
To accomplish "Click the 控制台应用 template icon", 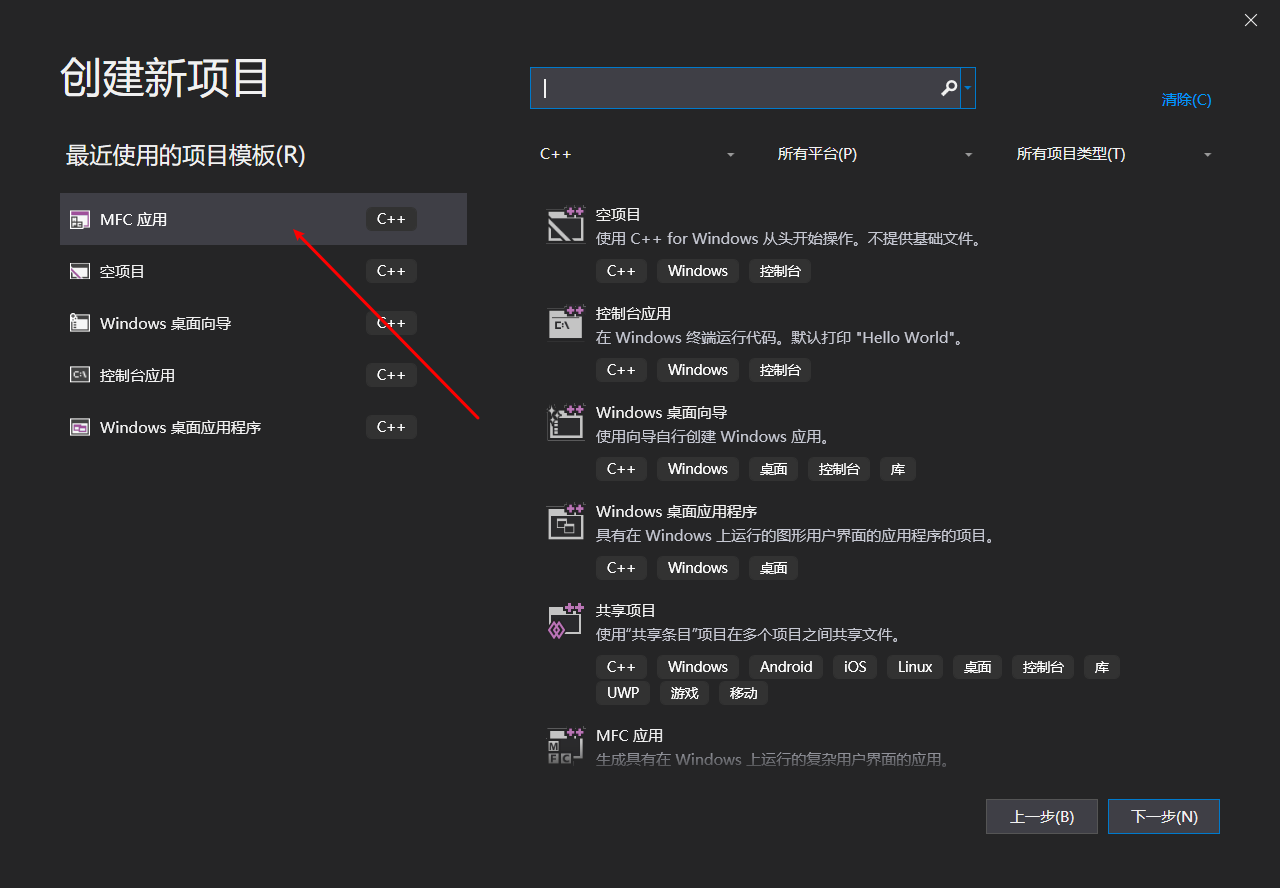I will (565, 322).
